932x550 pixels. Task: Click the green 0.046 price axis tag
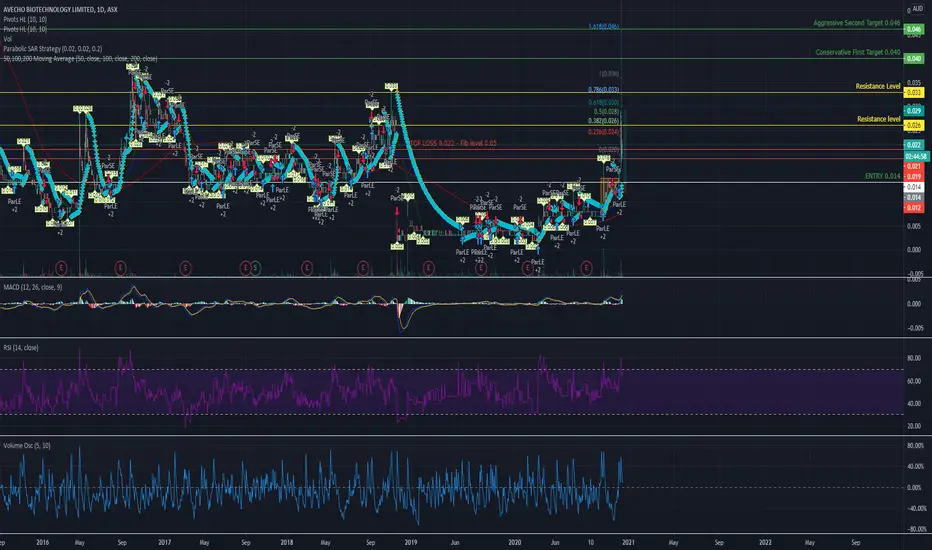tap(914, 29)
